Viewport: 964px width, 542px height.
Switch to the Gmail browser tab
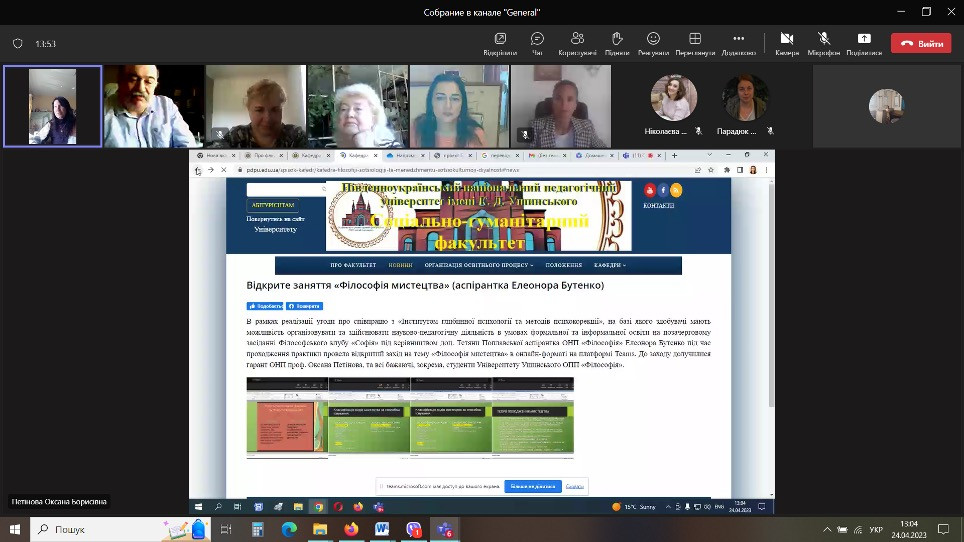(546, 155)
